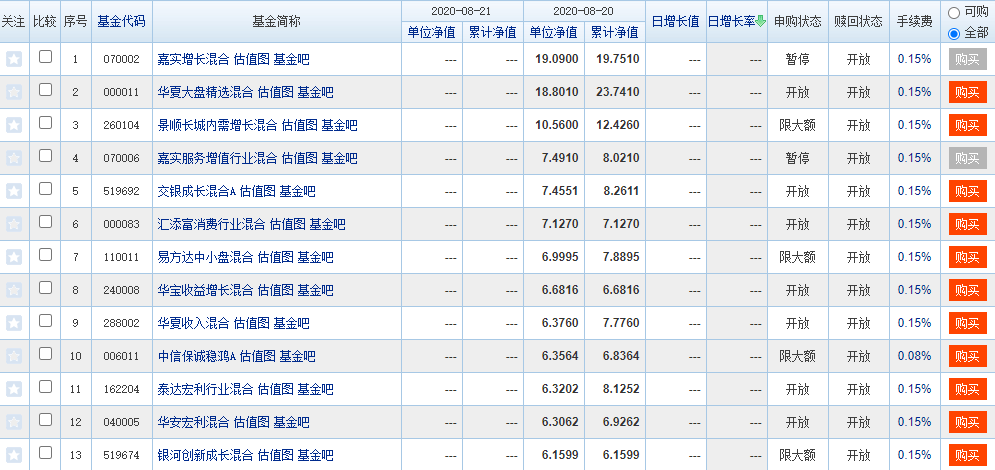The image size is (995, 470).
Task: Tick compare checkbox for fund 070006
Action: tap(45, 156)
